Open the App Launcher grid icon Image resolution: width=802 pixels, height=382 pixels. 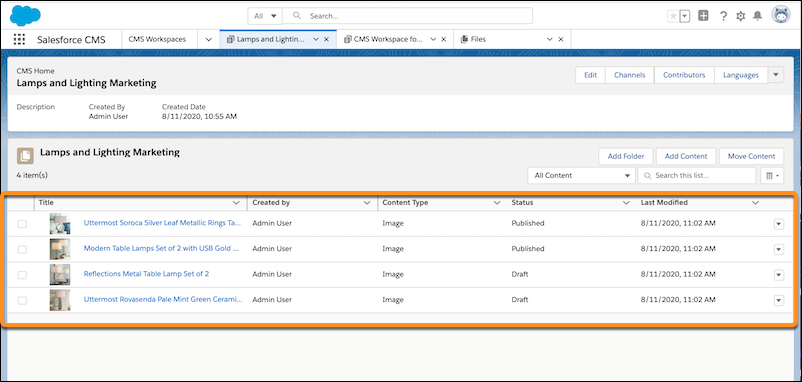[19, 39]
